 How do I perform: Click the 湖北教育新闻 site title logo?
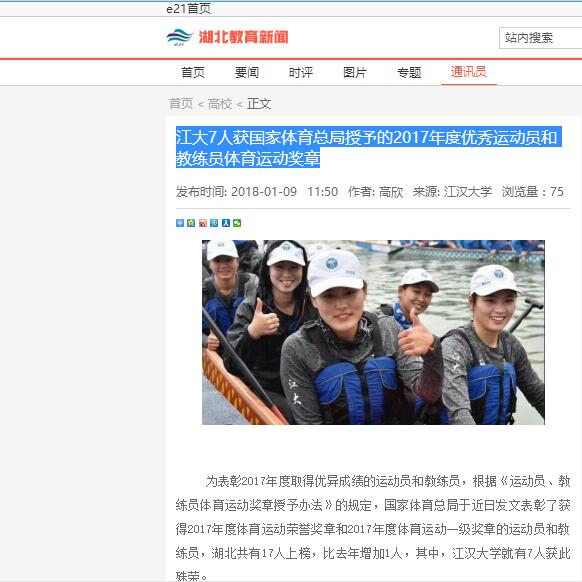click(x=243, y=37)
